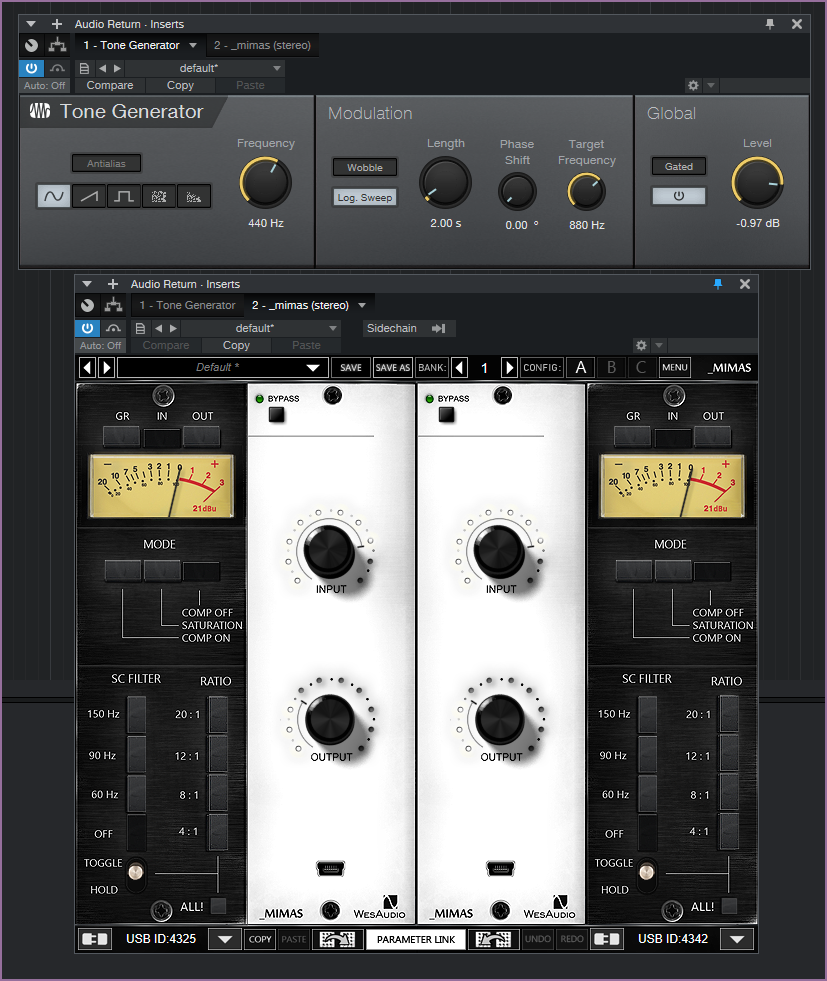Open gear settings in Tone Generator header

point(693,85)
